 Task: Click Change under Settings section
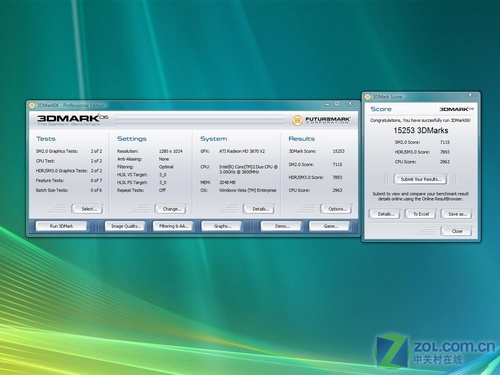[x=171, y=209]
